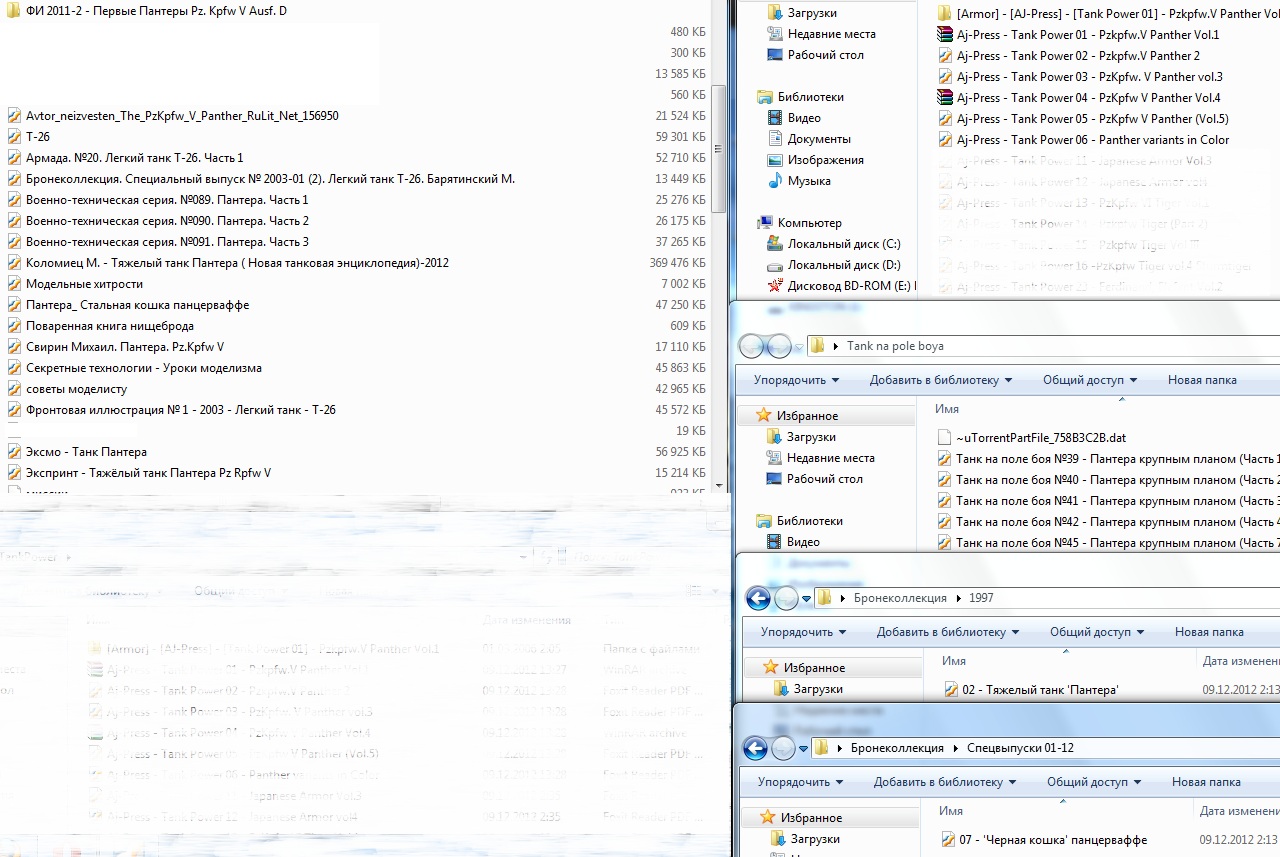This screenshot has width=1280, height=857.
Task: Open Музыка library in the sidebar
Action: [x=809, y=181]
